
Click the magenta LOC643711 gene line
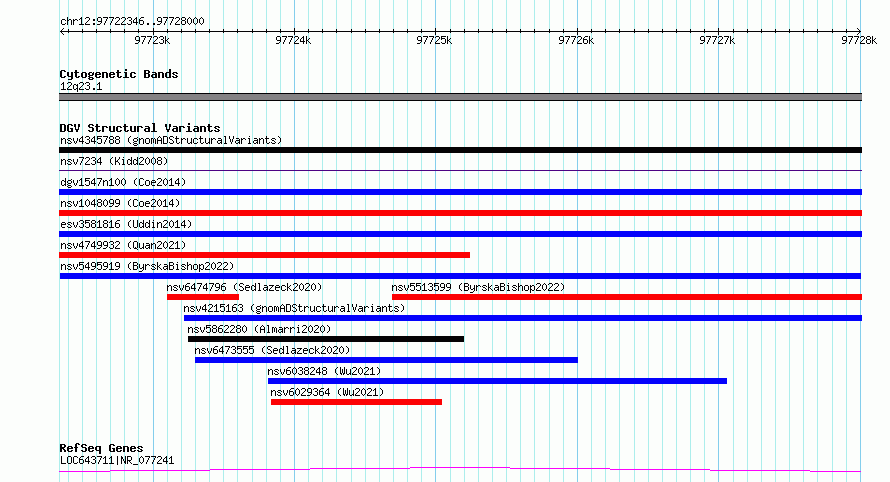click(460, 470)
